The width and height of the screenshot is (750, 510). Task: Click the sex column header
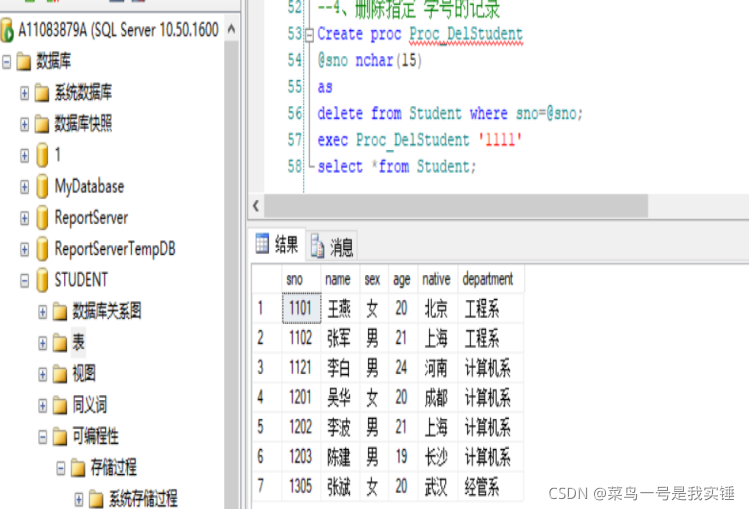(375, 279)
